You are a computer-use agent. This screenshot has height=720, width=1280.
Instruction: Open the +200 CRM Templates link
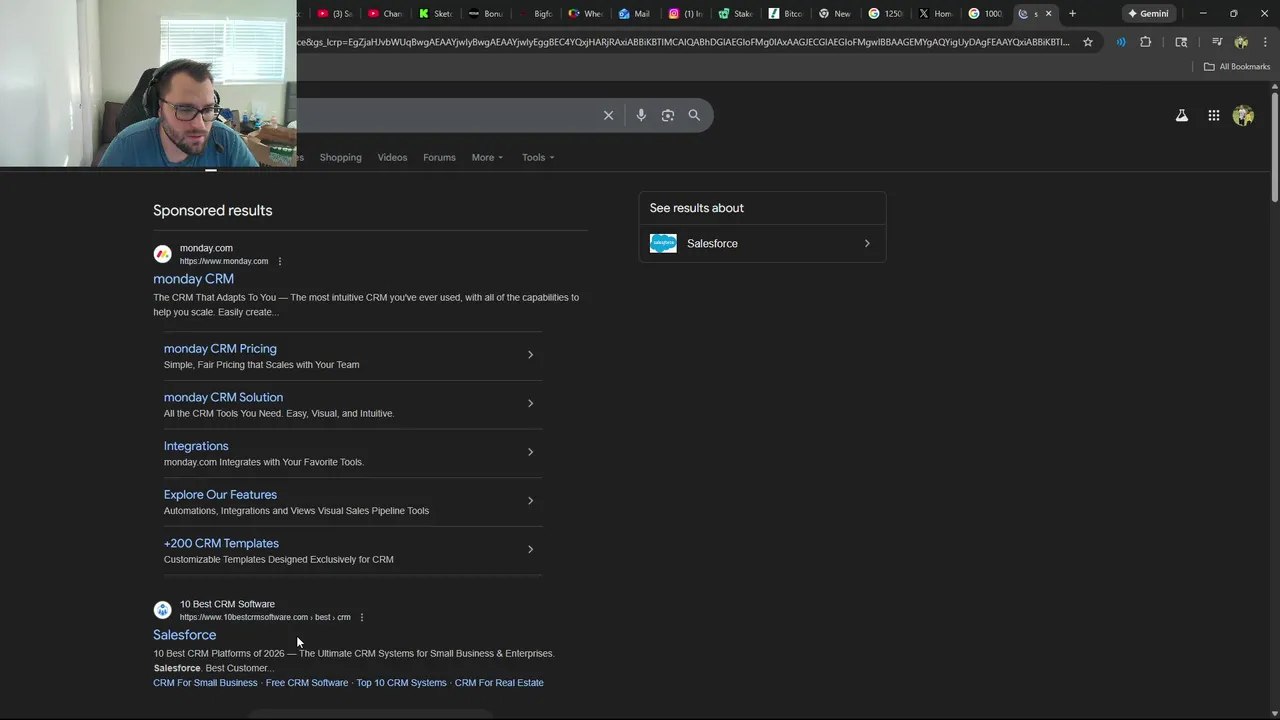(221, 544)
